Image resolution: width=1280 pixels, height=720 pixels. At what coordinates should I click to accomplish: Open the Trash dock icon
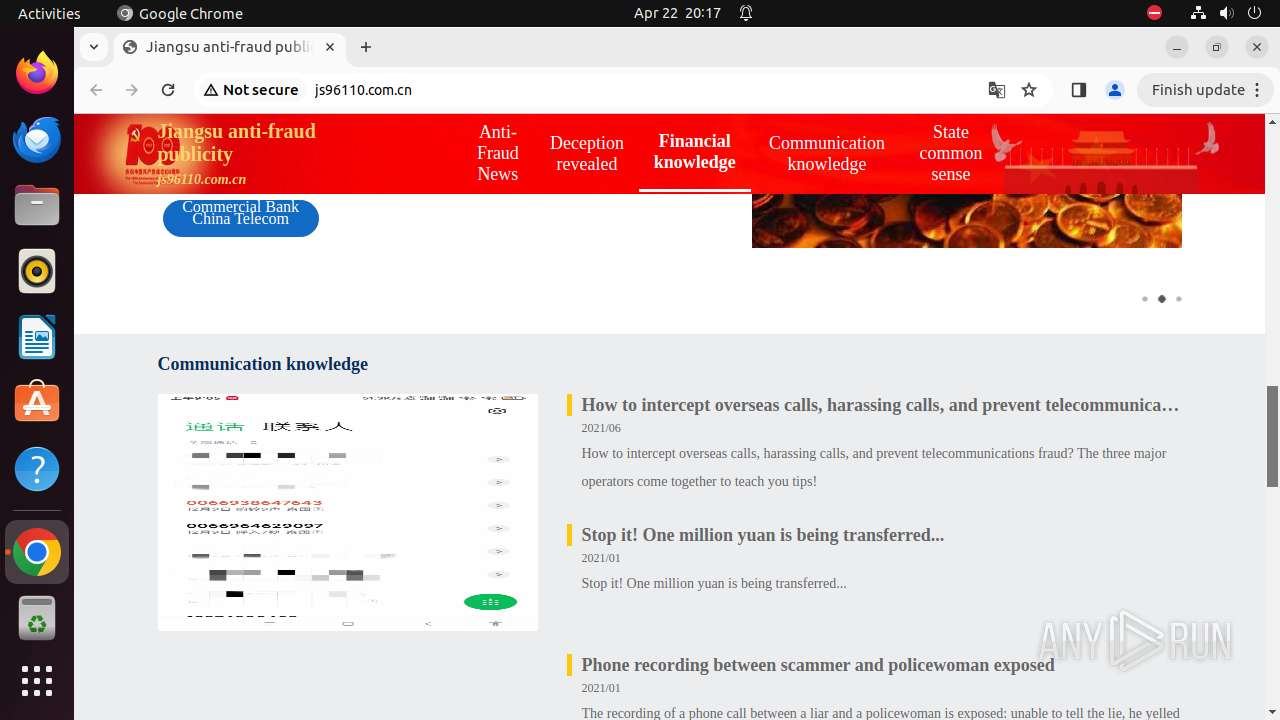[37, 618]
